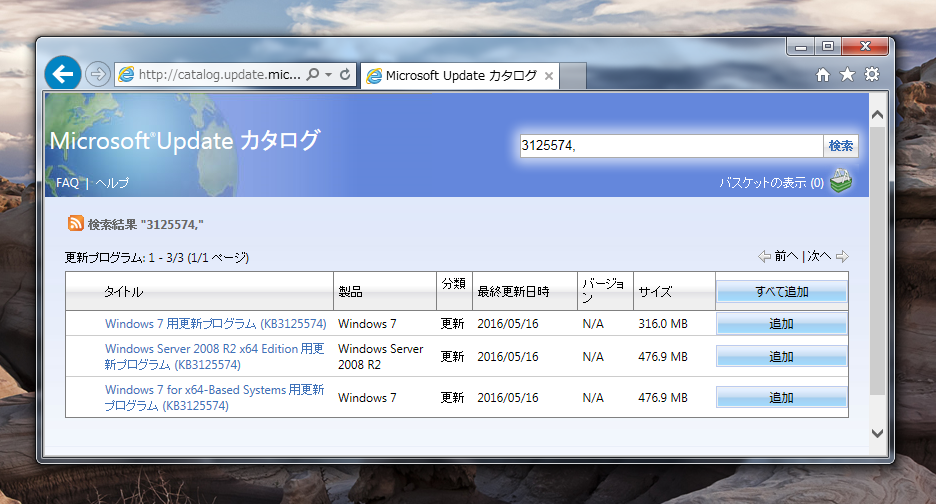Open the ヘルプ help link

pos(112,183)
